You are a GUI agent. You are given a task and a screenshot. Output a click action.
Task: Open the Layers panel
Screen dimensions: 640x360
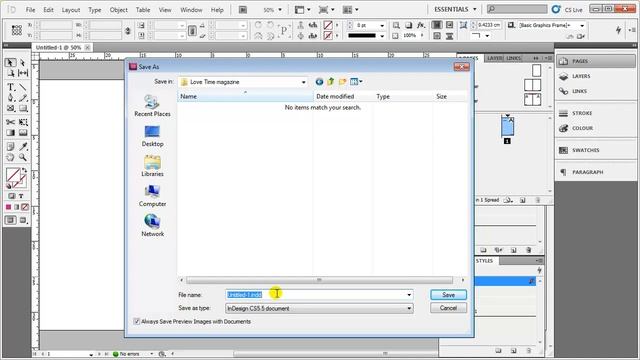[595, 76]
